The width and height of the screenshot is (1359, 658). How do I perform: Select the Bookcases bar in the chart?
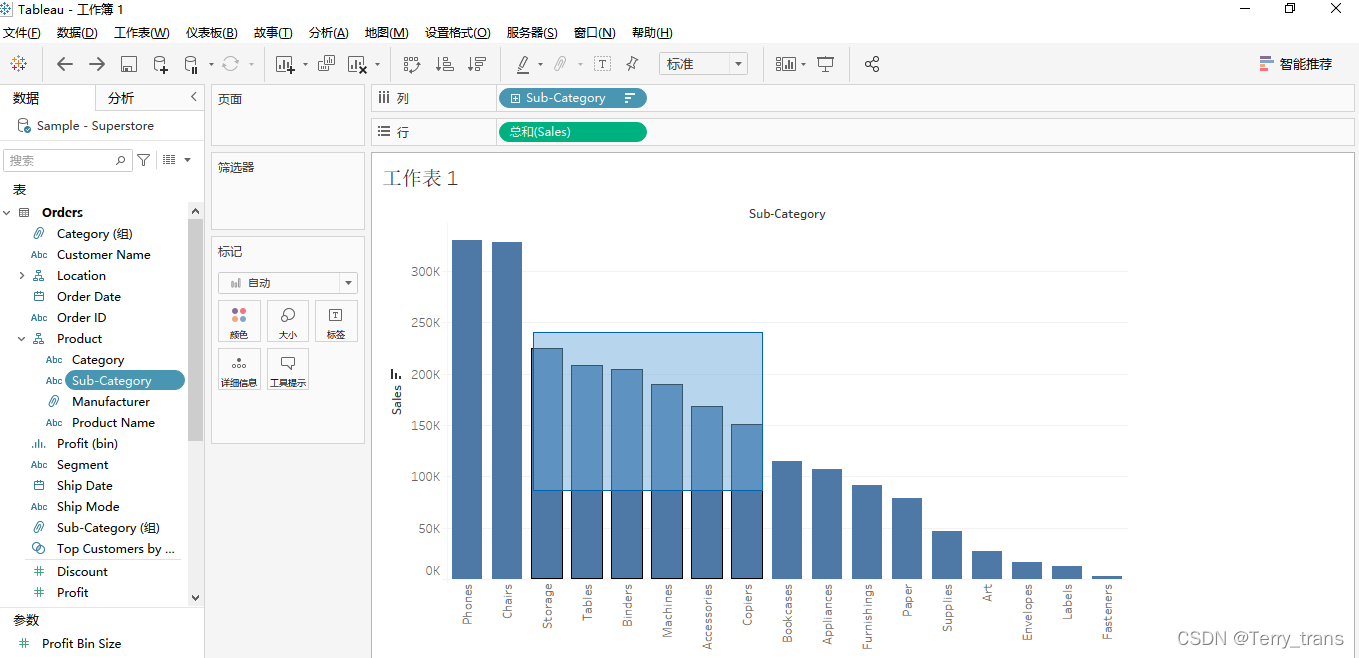(787, 520)
